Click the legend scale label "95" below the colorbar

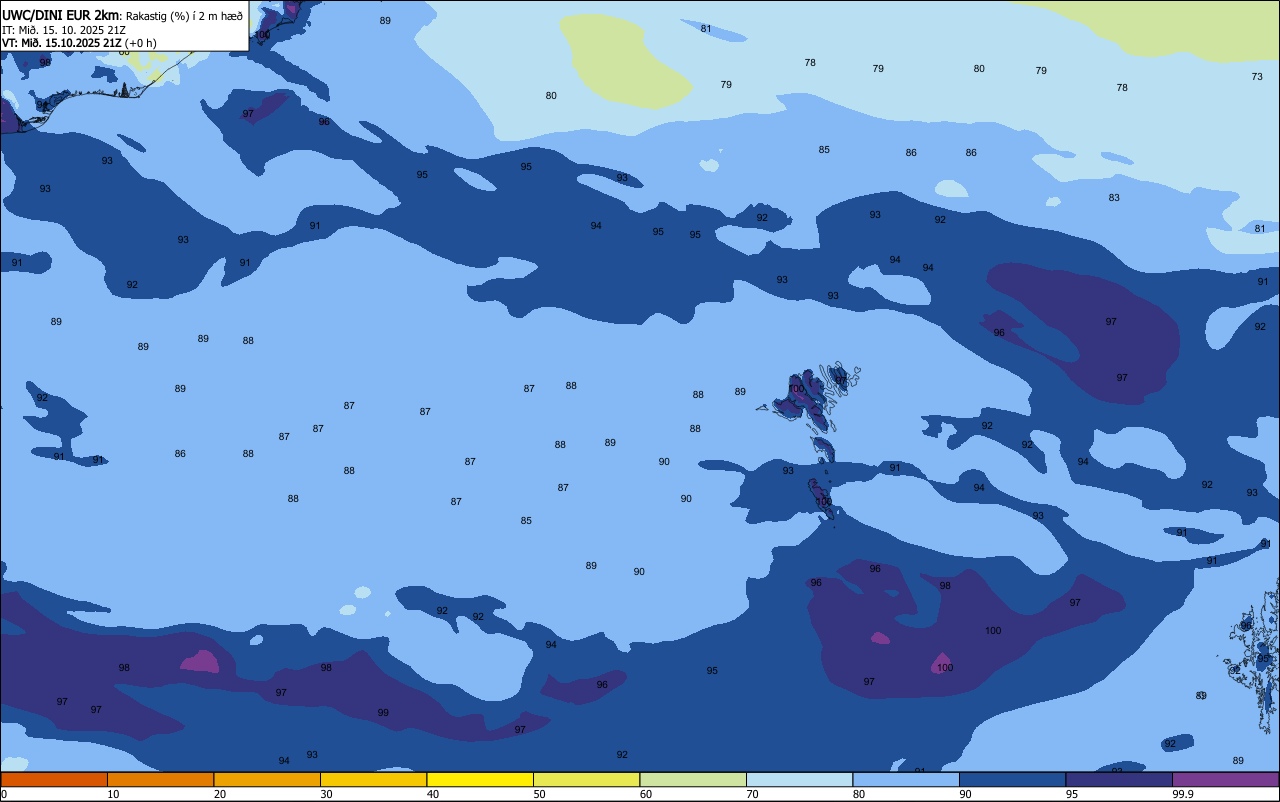pos(1072,794)
